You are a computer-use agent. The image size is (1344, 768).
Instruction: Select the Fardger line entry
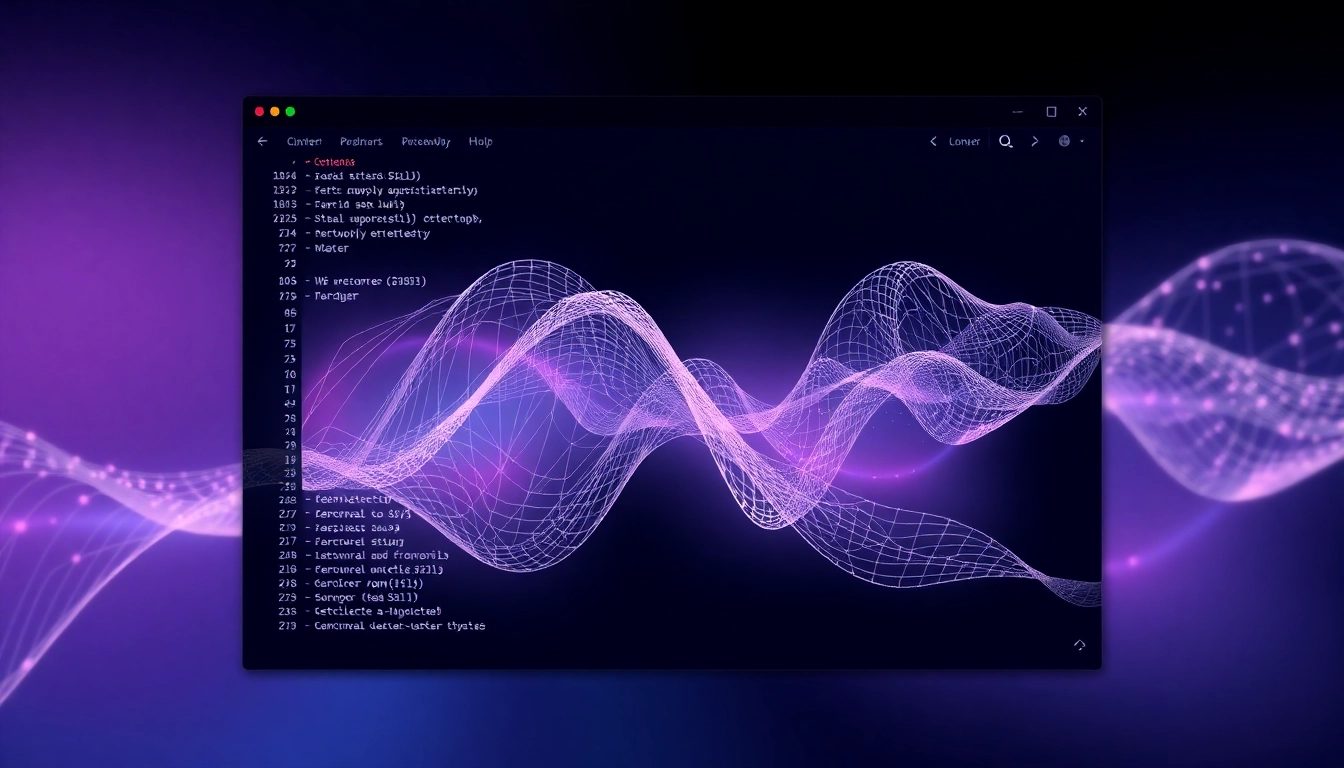click(x=336, y=296)
